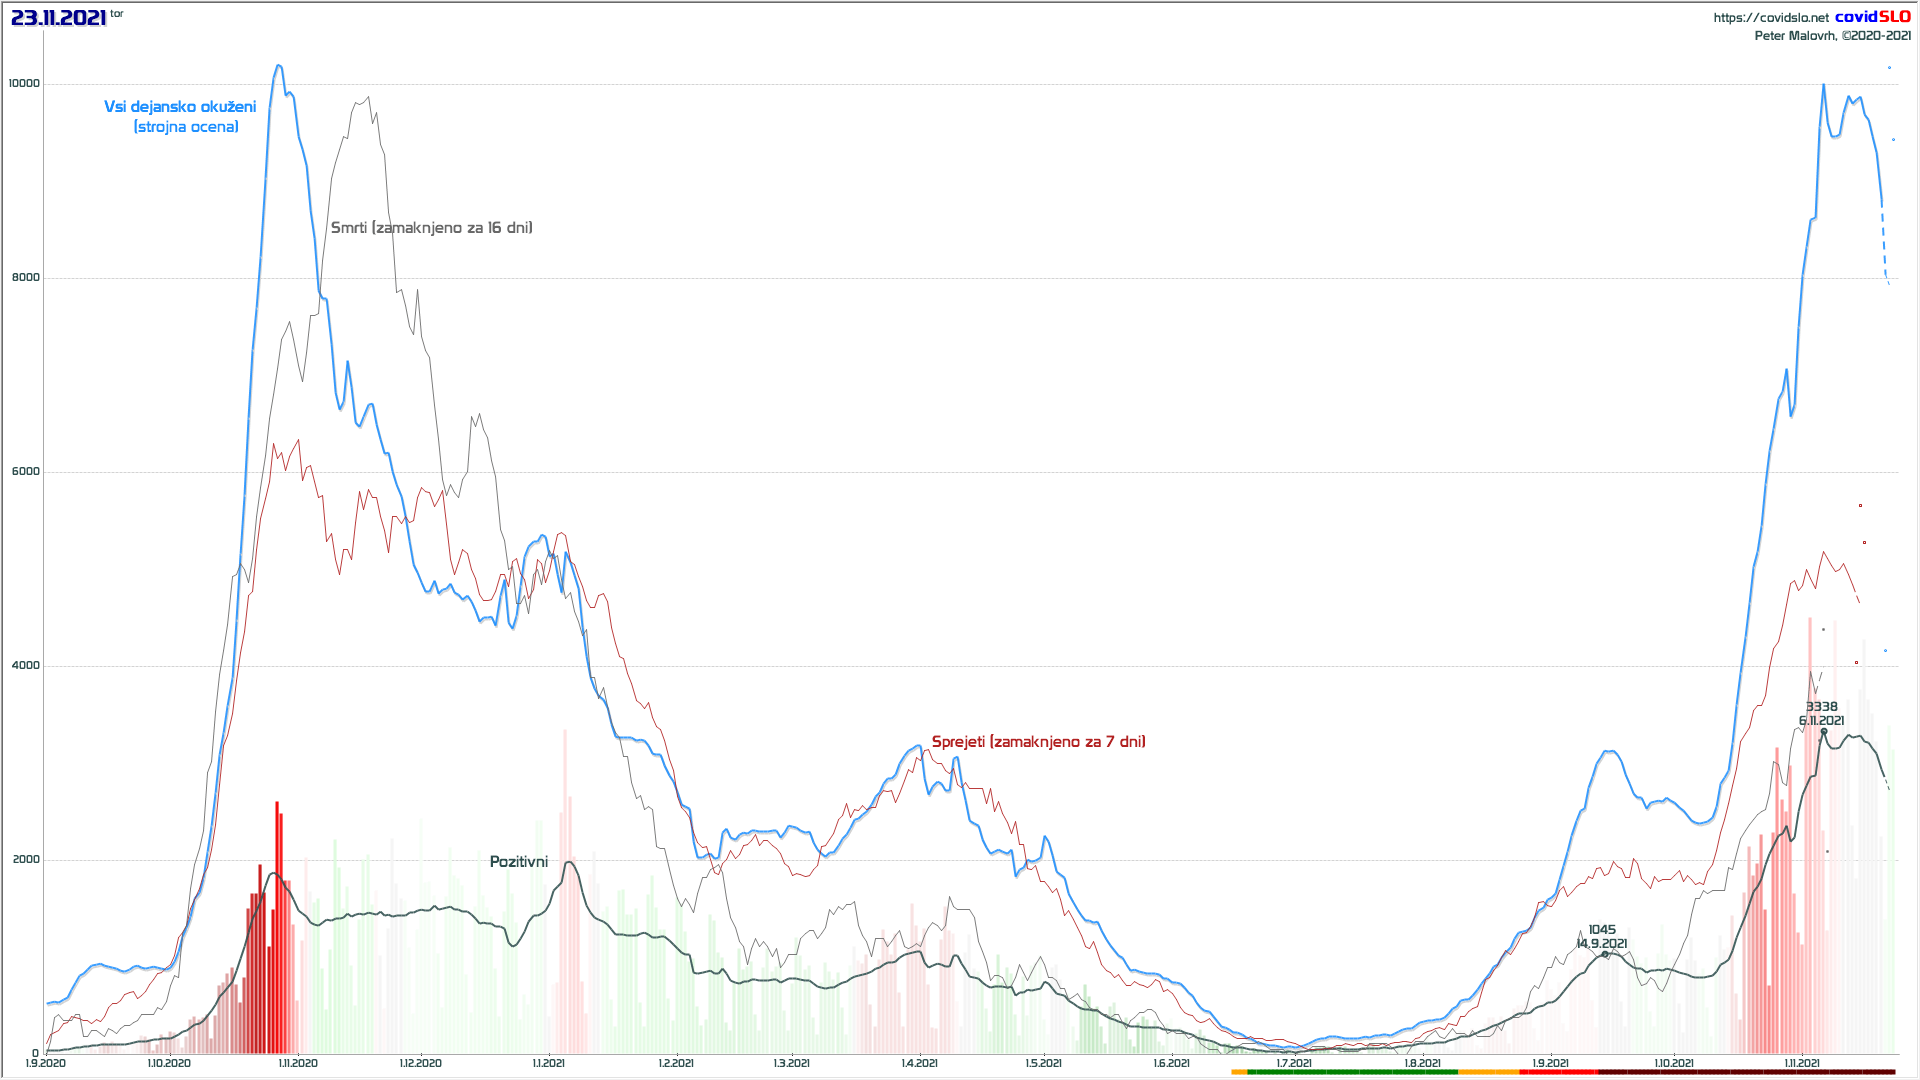Click the 6000 y-axis tick label
Screen dimensions: 1920x1080
tap(26, 472)
